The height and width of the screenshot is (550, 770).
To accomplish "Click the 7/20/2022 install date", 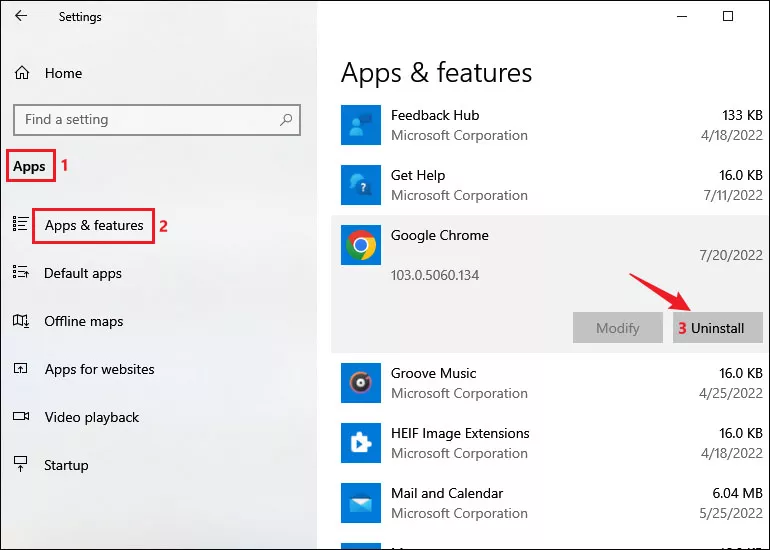I will click(731, 255).
